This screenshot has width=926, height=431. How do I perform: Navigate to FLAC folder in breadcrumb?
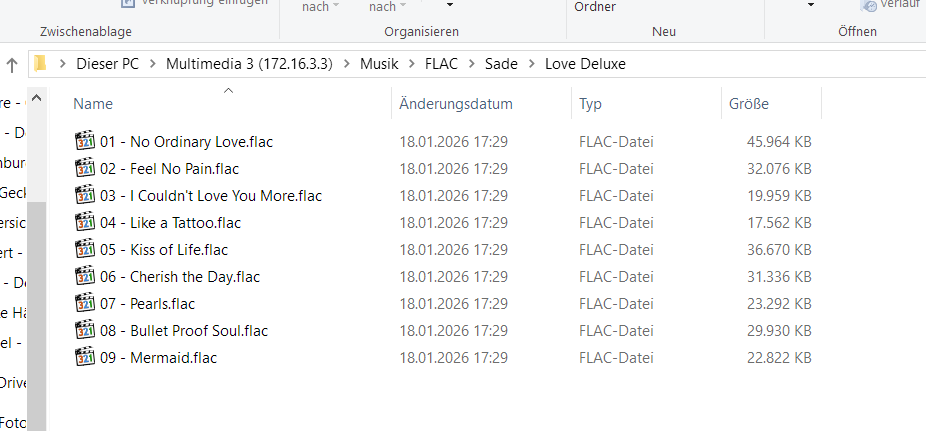click(439, 65)
